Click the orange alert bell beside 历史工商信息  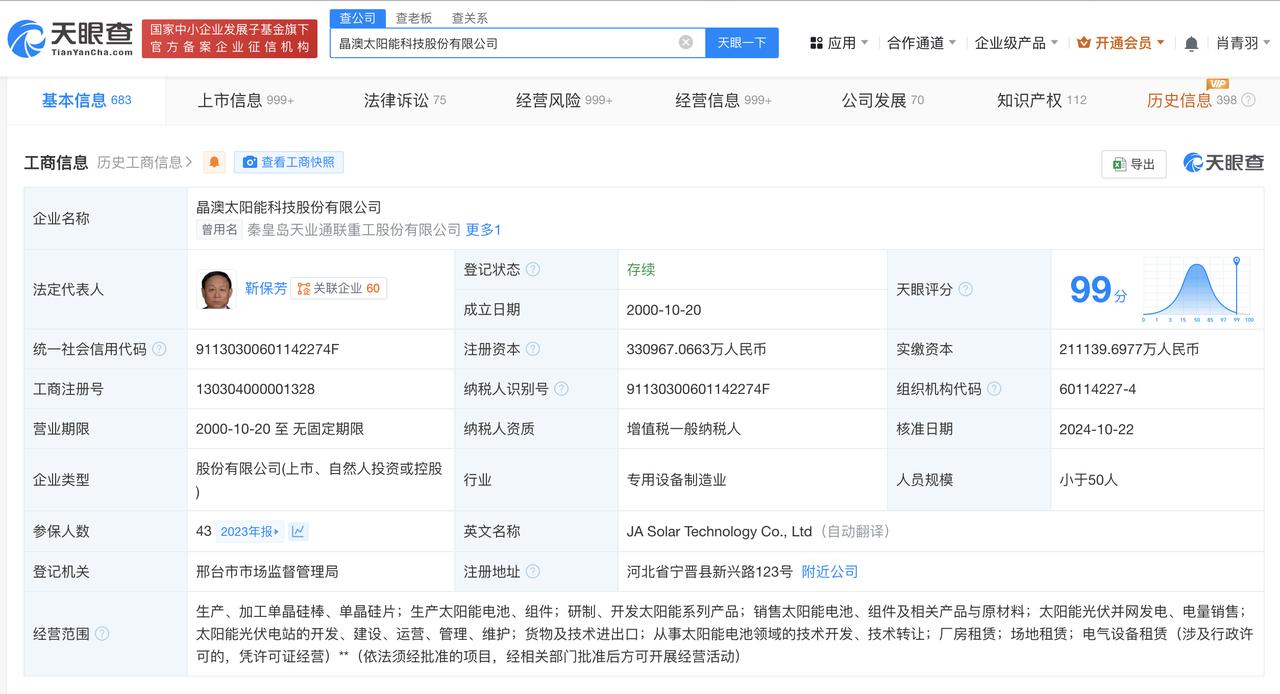(x=214, y=162)
